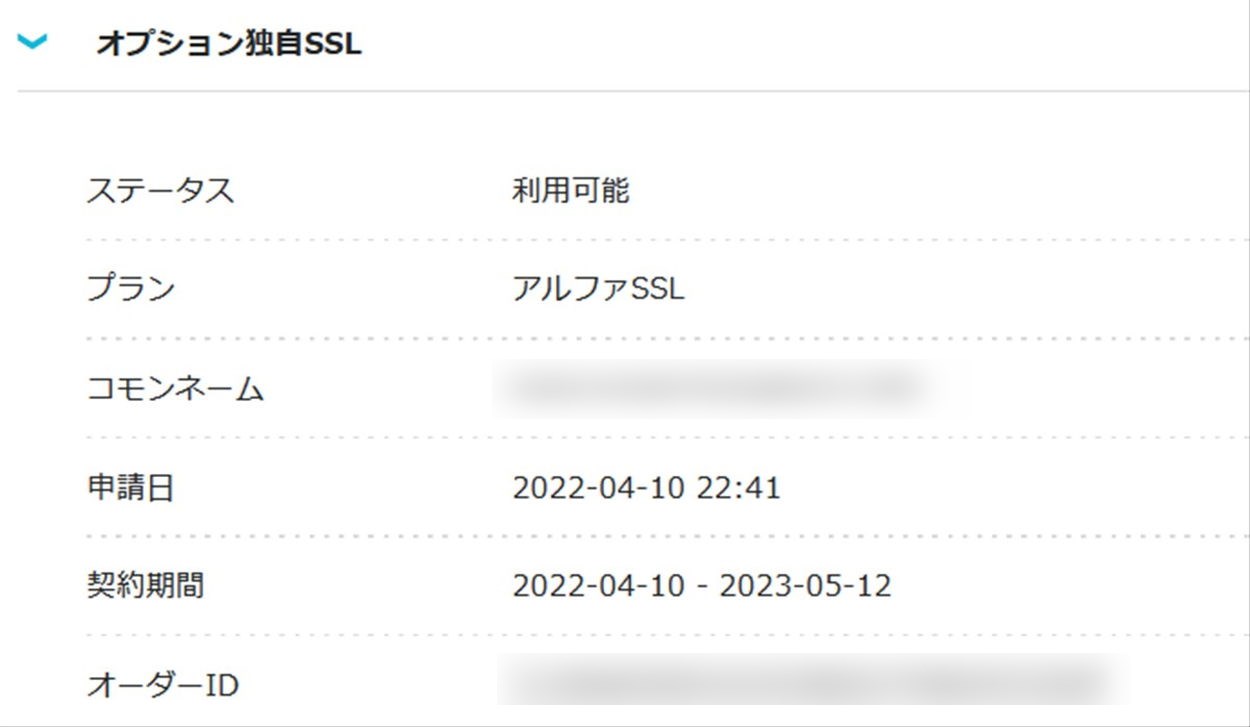Select the application date 2022-04-10
Image resolution: width=1250 pixels, height=727 pixels.
[598, 488]
